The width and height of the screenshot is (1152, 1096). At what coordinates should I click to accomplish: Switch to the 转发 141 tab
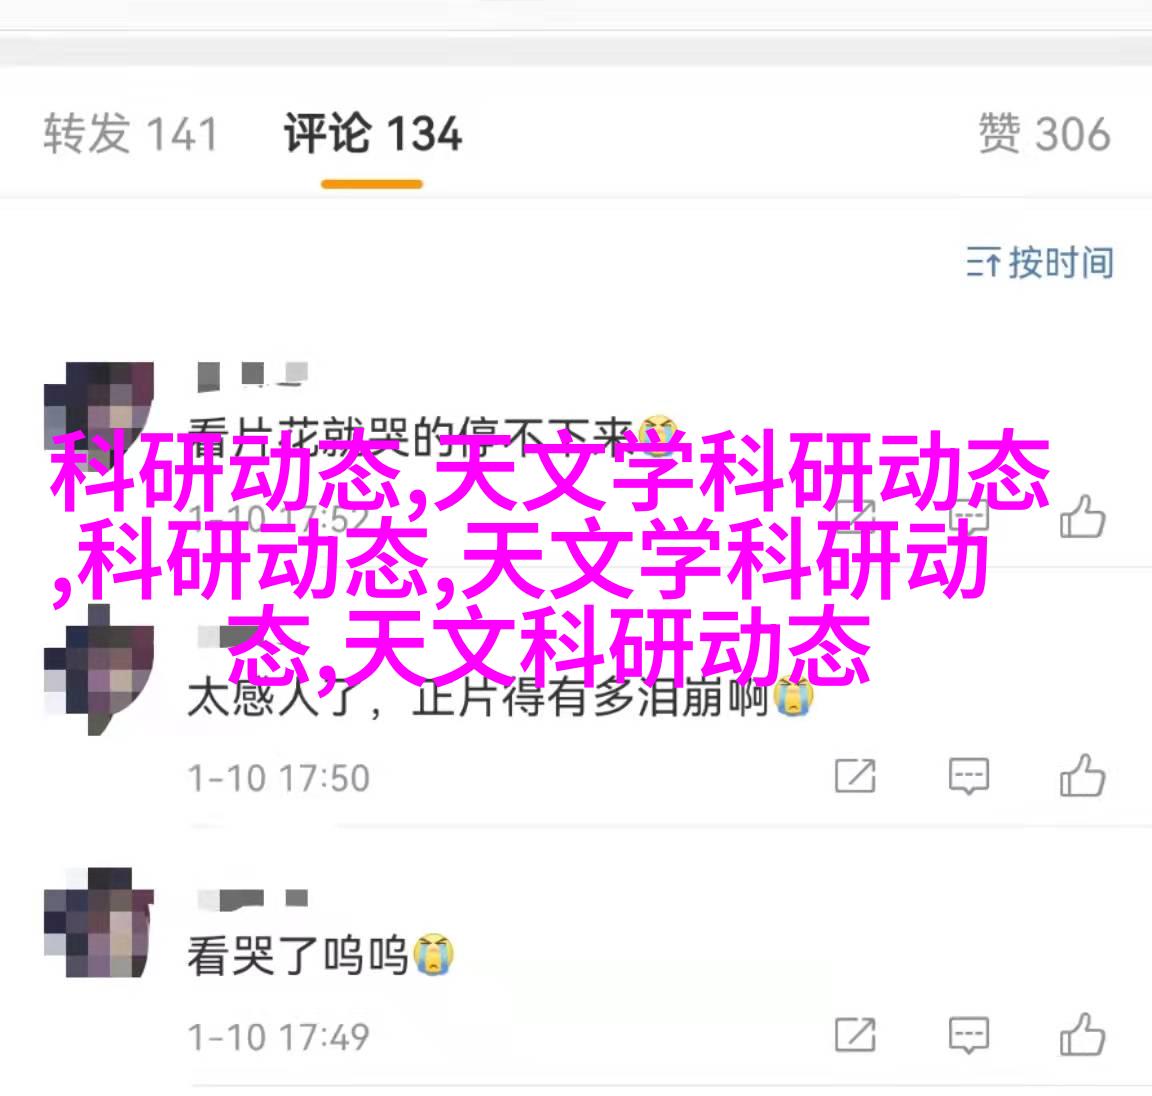pyautogui.click(x=131, y=134)
